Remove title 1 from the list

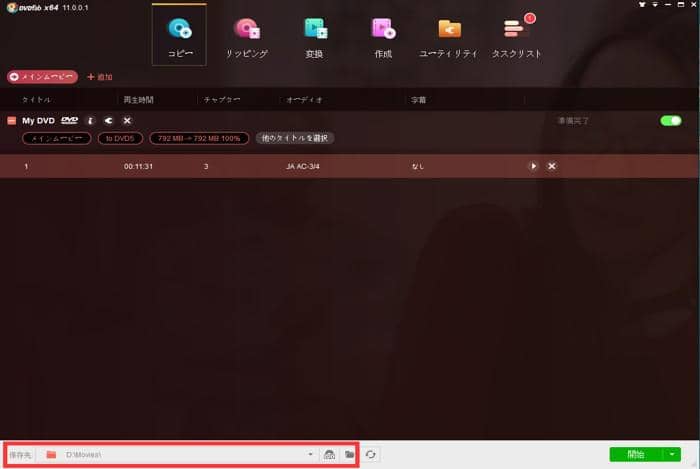pyautogui.click(x=552, y=166)
